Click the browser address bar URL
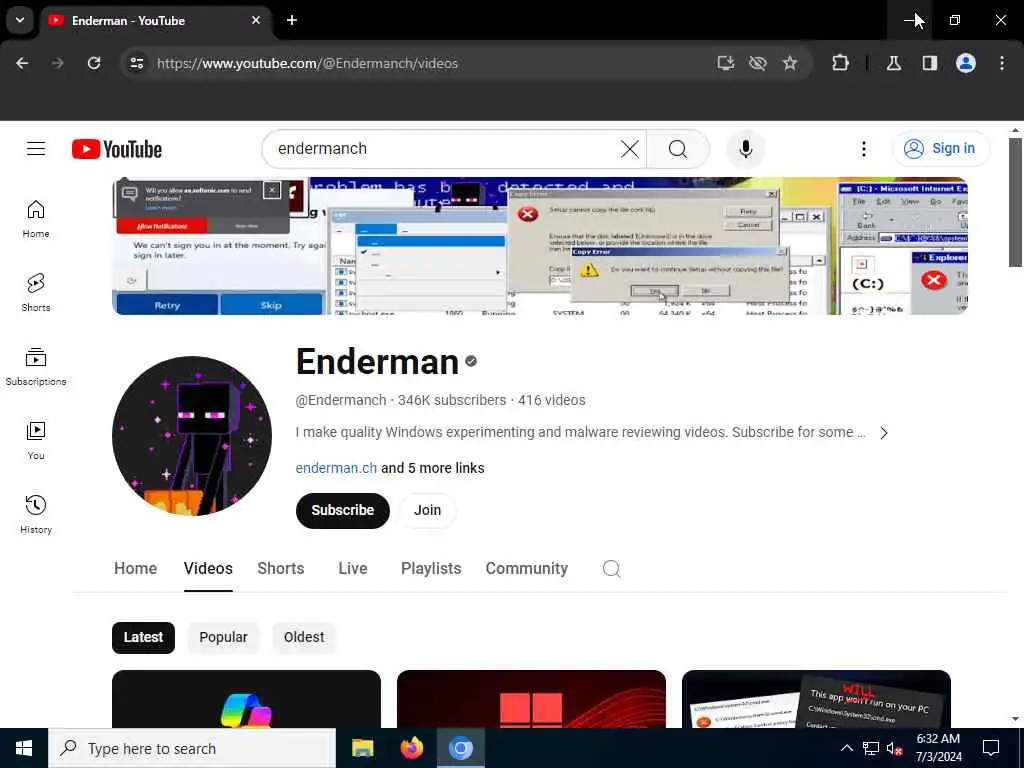Image resolution: width=1024 pixels, height=768 pixels. (307, 63)
